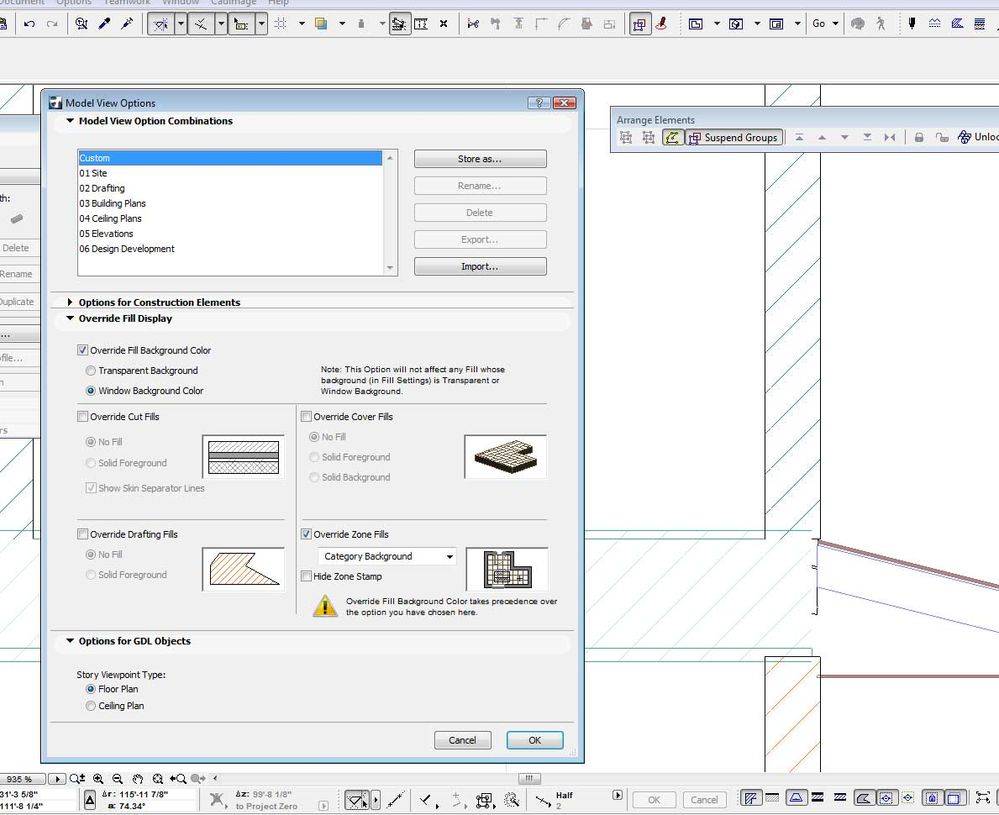Enable the Override Cut Fills checkbox

tap(83, 417)
